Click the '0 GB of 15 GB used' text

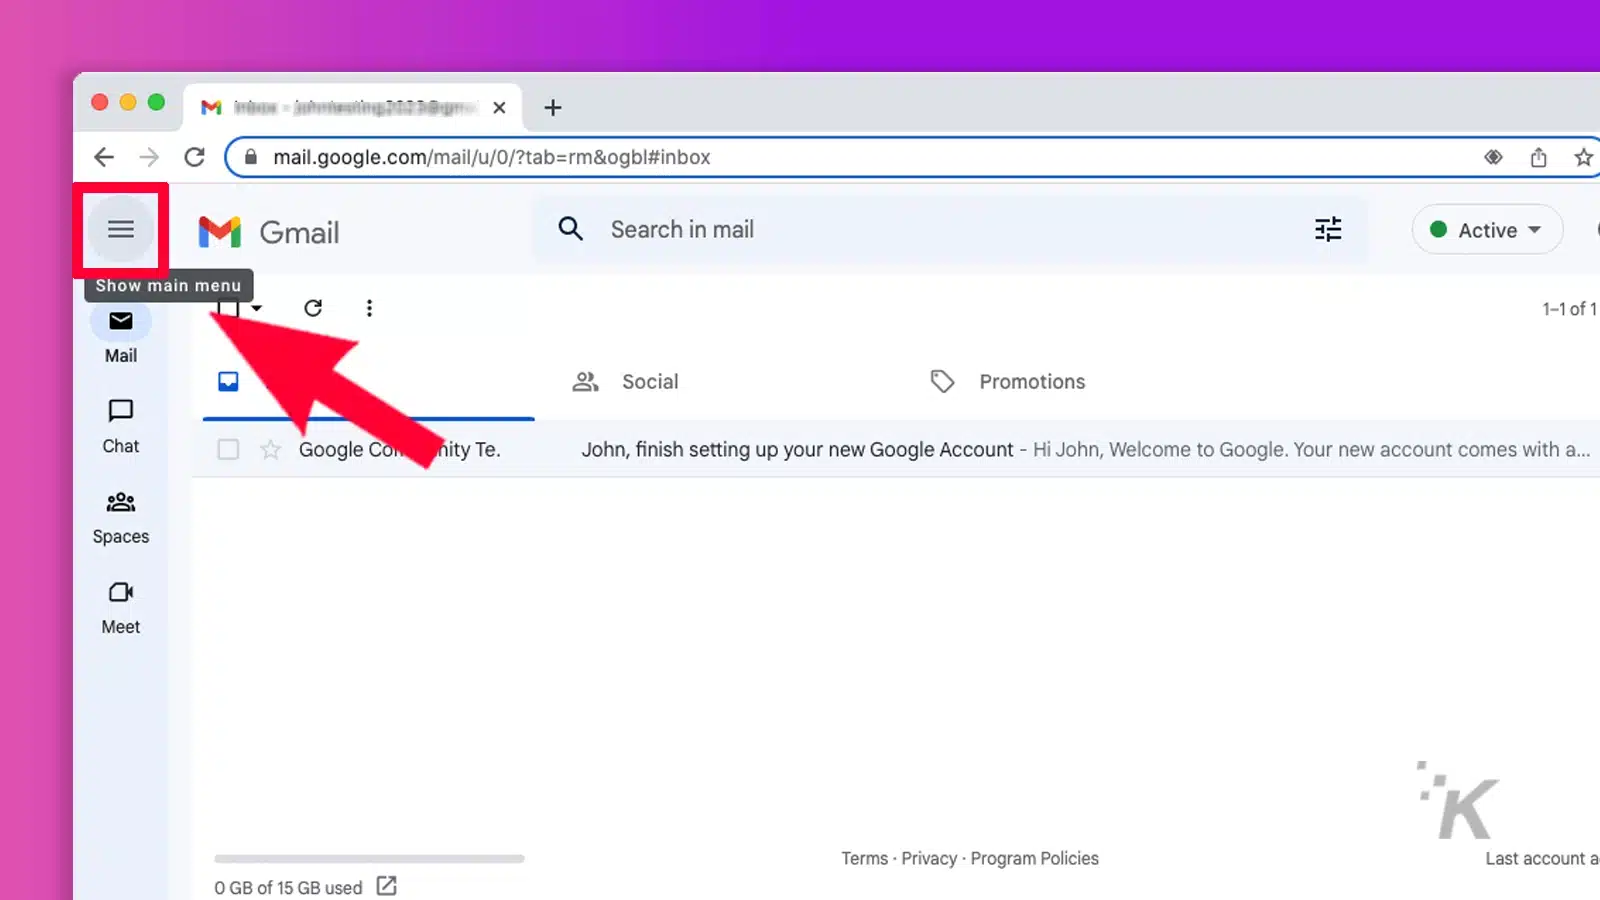point(288,887)
